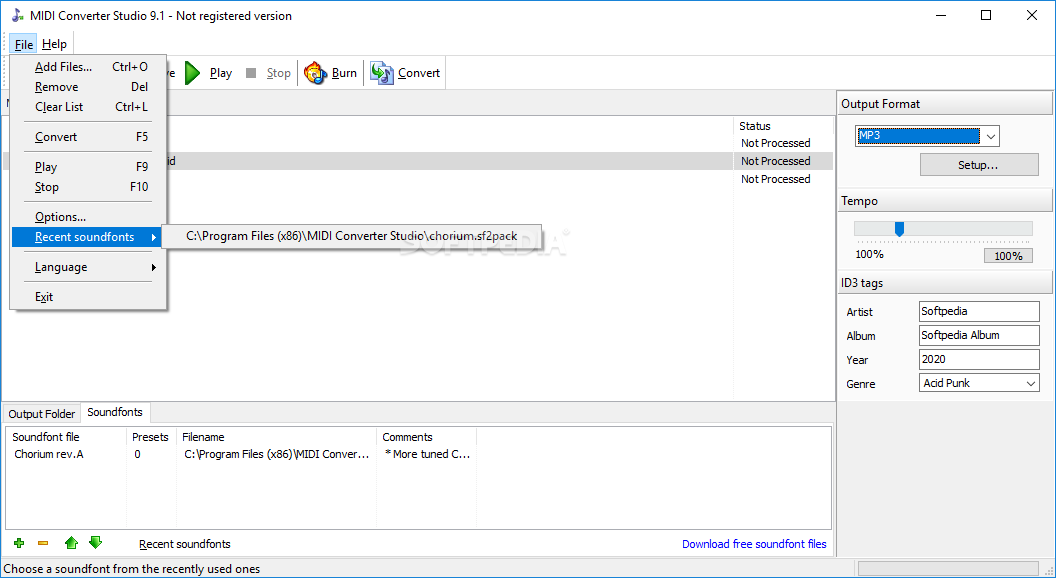This screenshot has width=1056, height=578.
Task: Click the Output Format panel header
Action: click(945, 104)
